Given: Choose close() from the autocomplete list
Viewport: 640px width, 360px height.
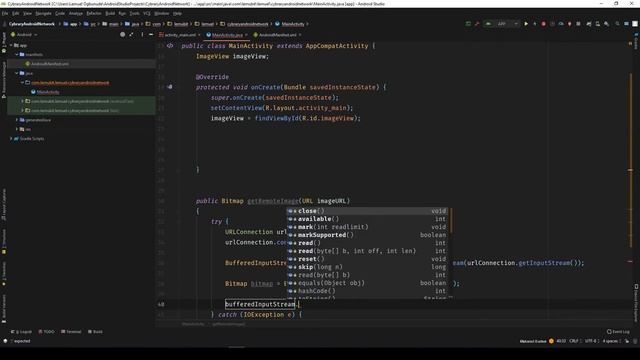Looking at the screenshot, I should pyautogui.click(x=367, y=211).
